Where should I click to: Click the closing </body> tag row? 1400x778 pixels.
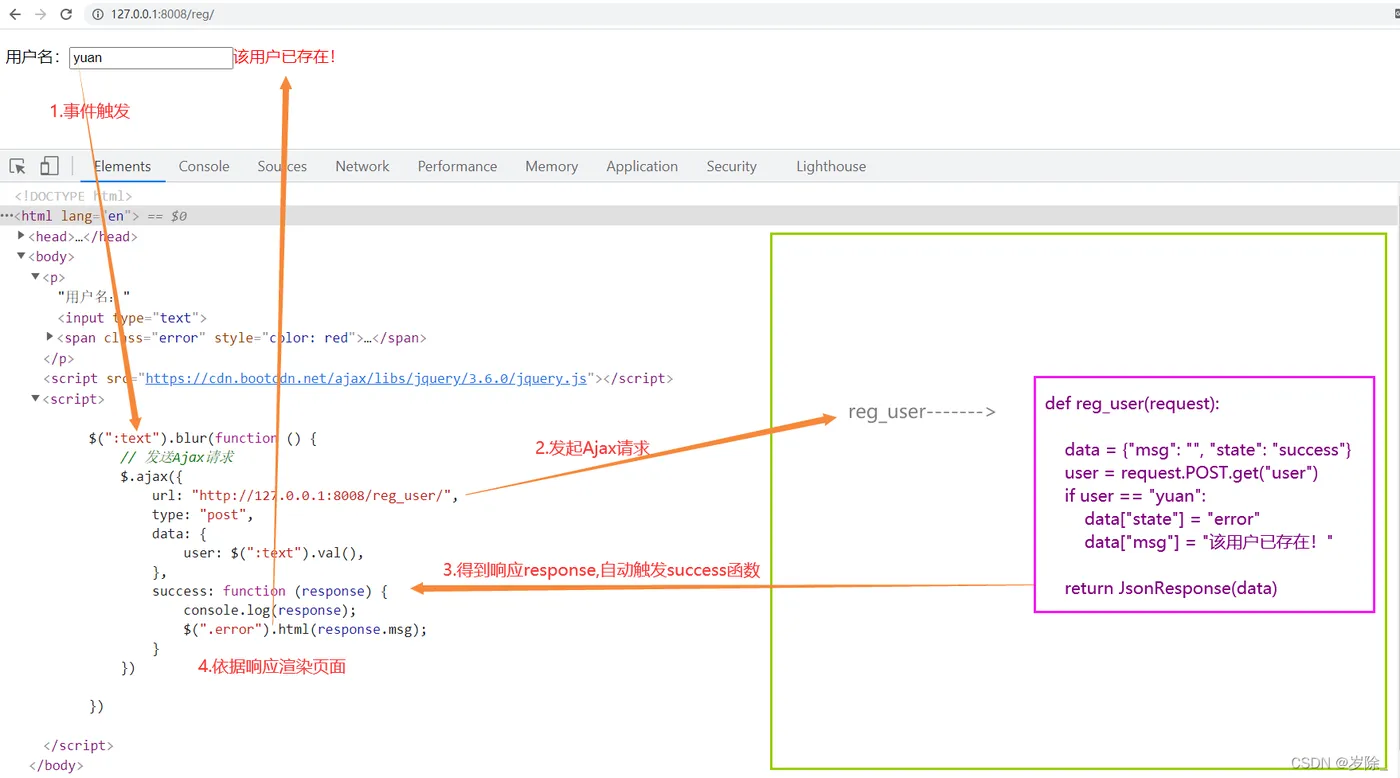[56, 766]
